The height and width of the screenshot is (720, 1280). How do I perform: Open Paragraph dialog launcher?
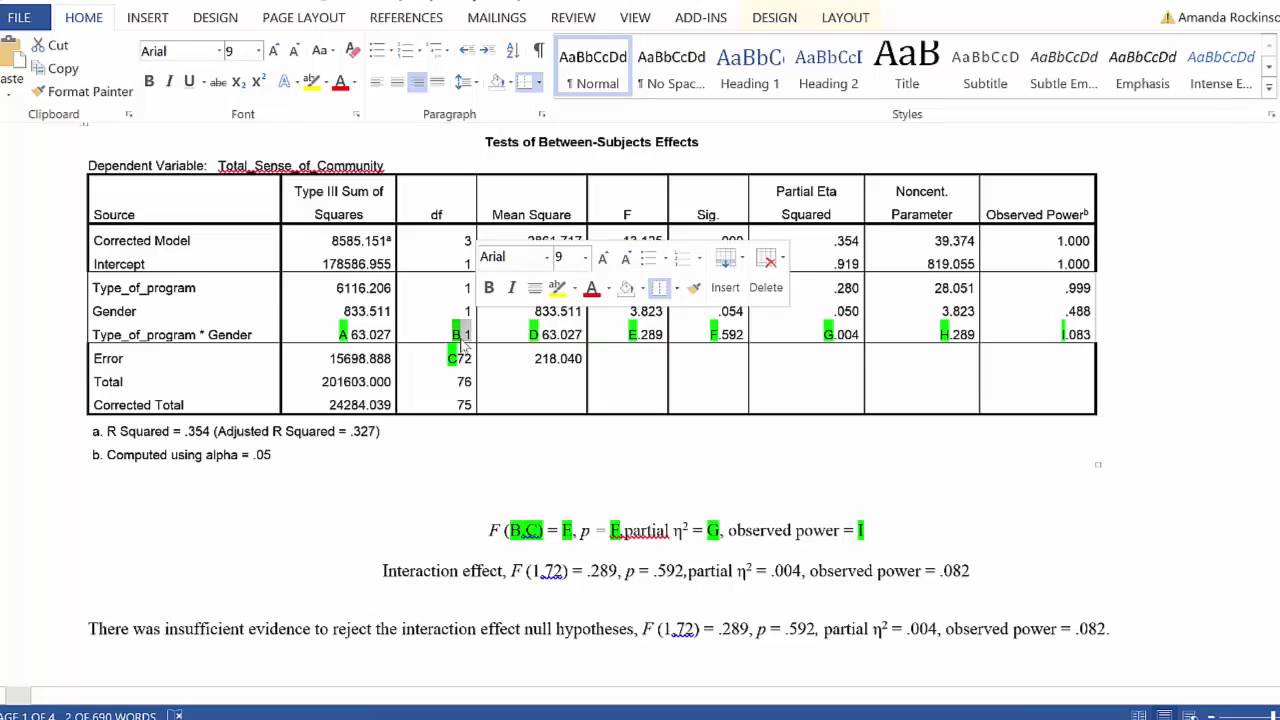(542, 115)
